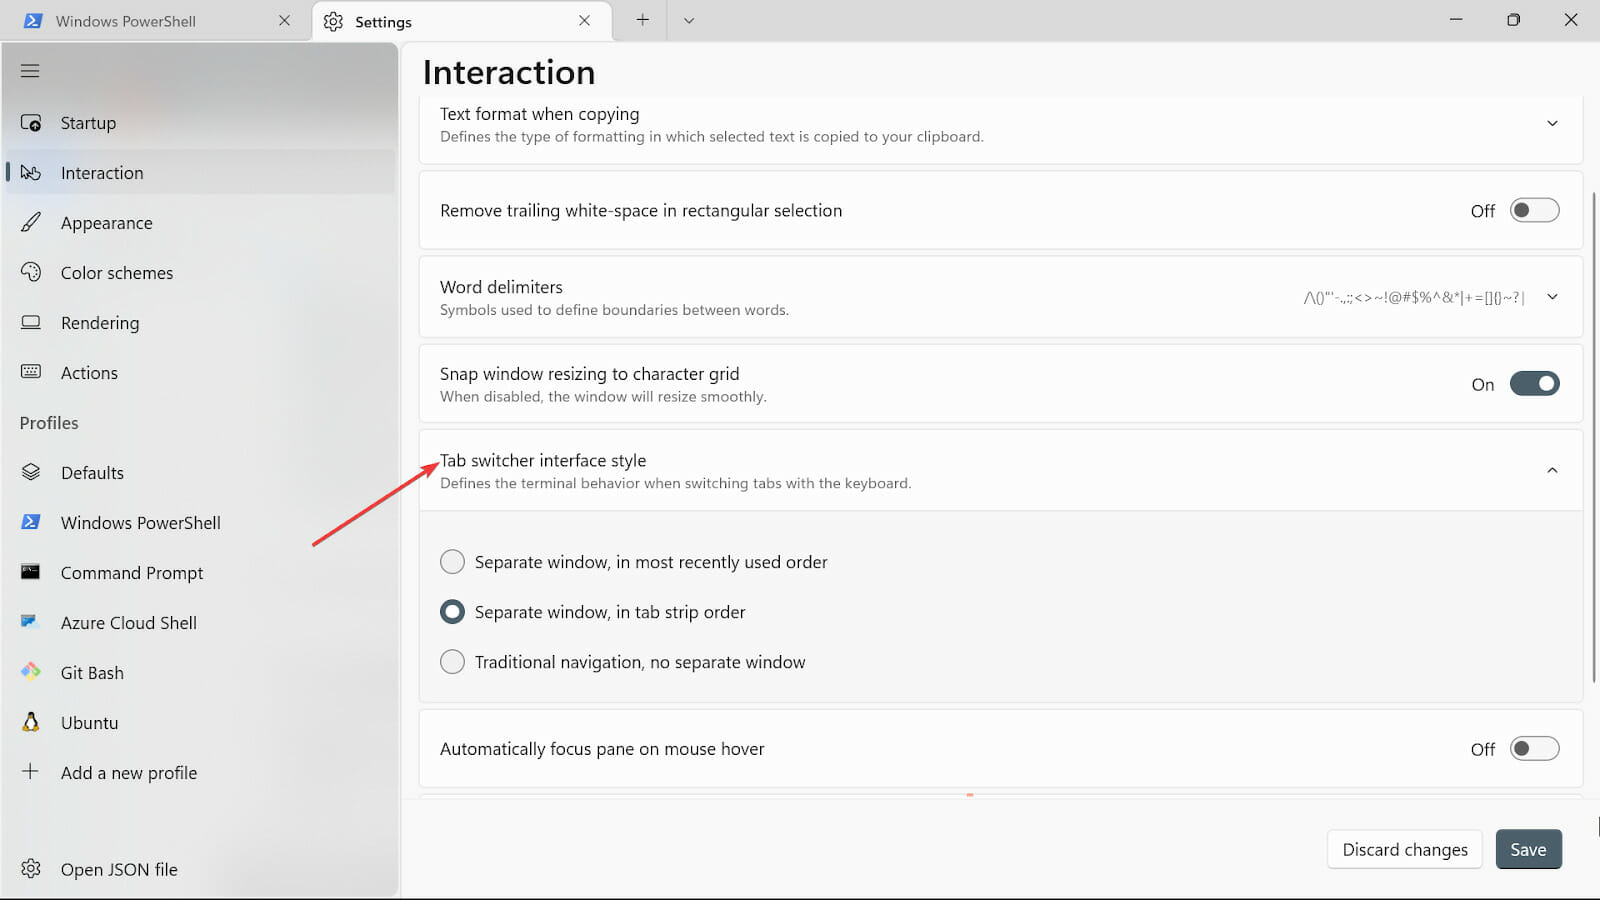Enable Automatically focus pane on mouse hover
The width and height of the screenshot is (1600, 900).
coord(1534,749)
